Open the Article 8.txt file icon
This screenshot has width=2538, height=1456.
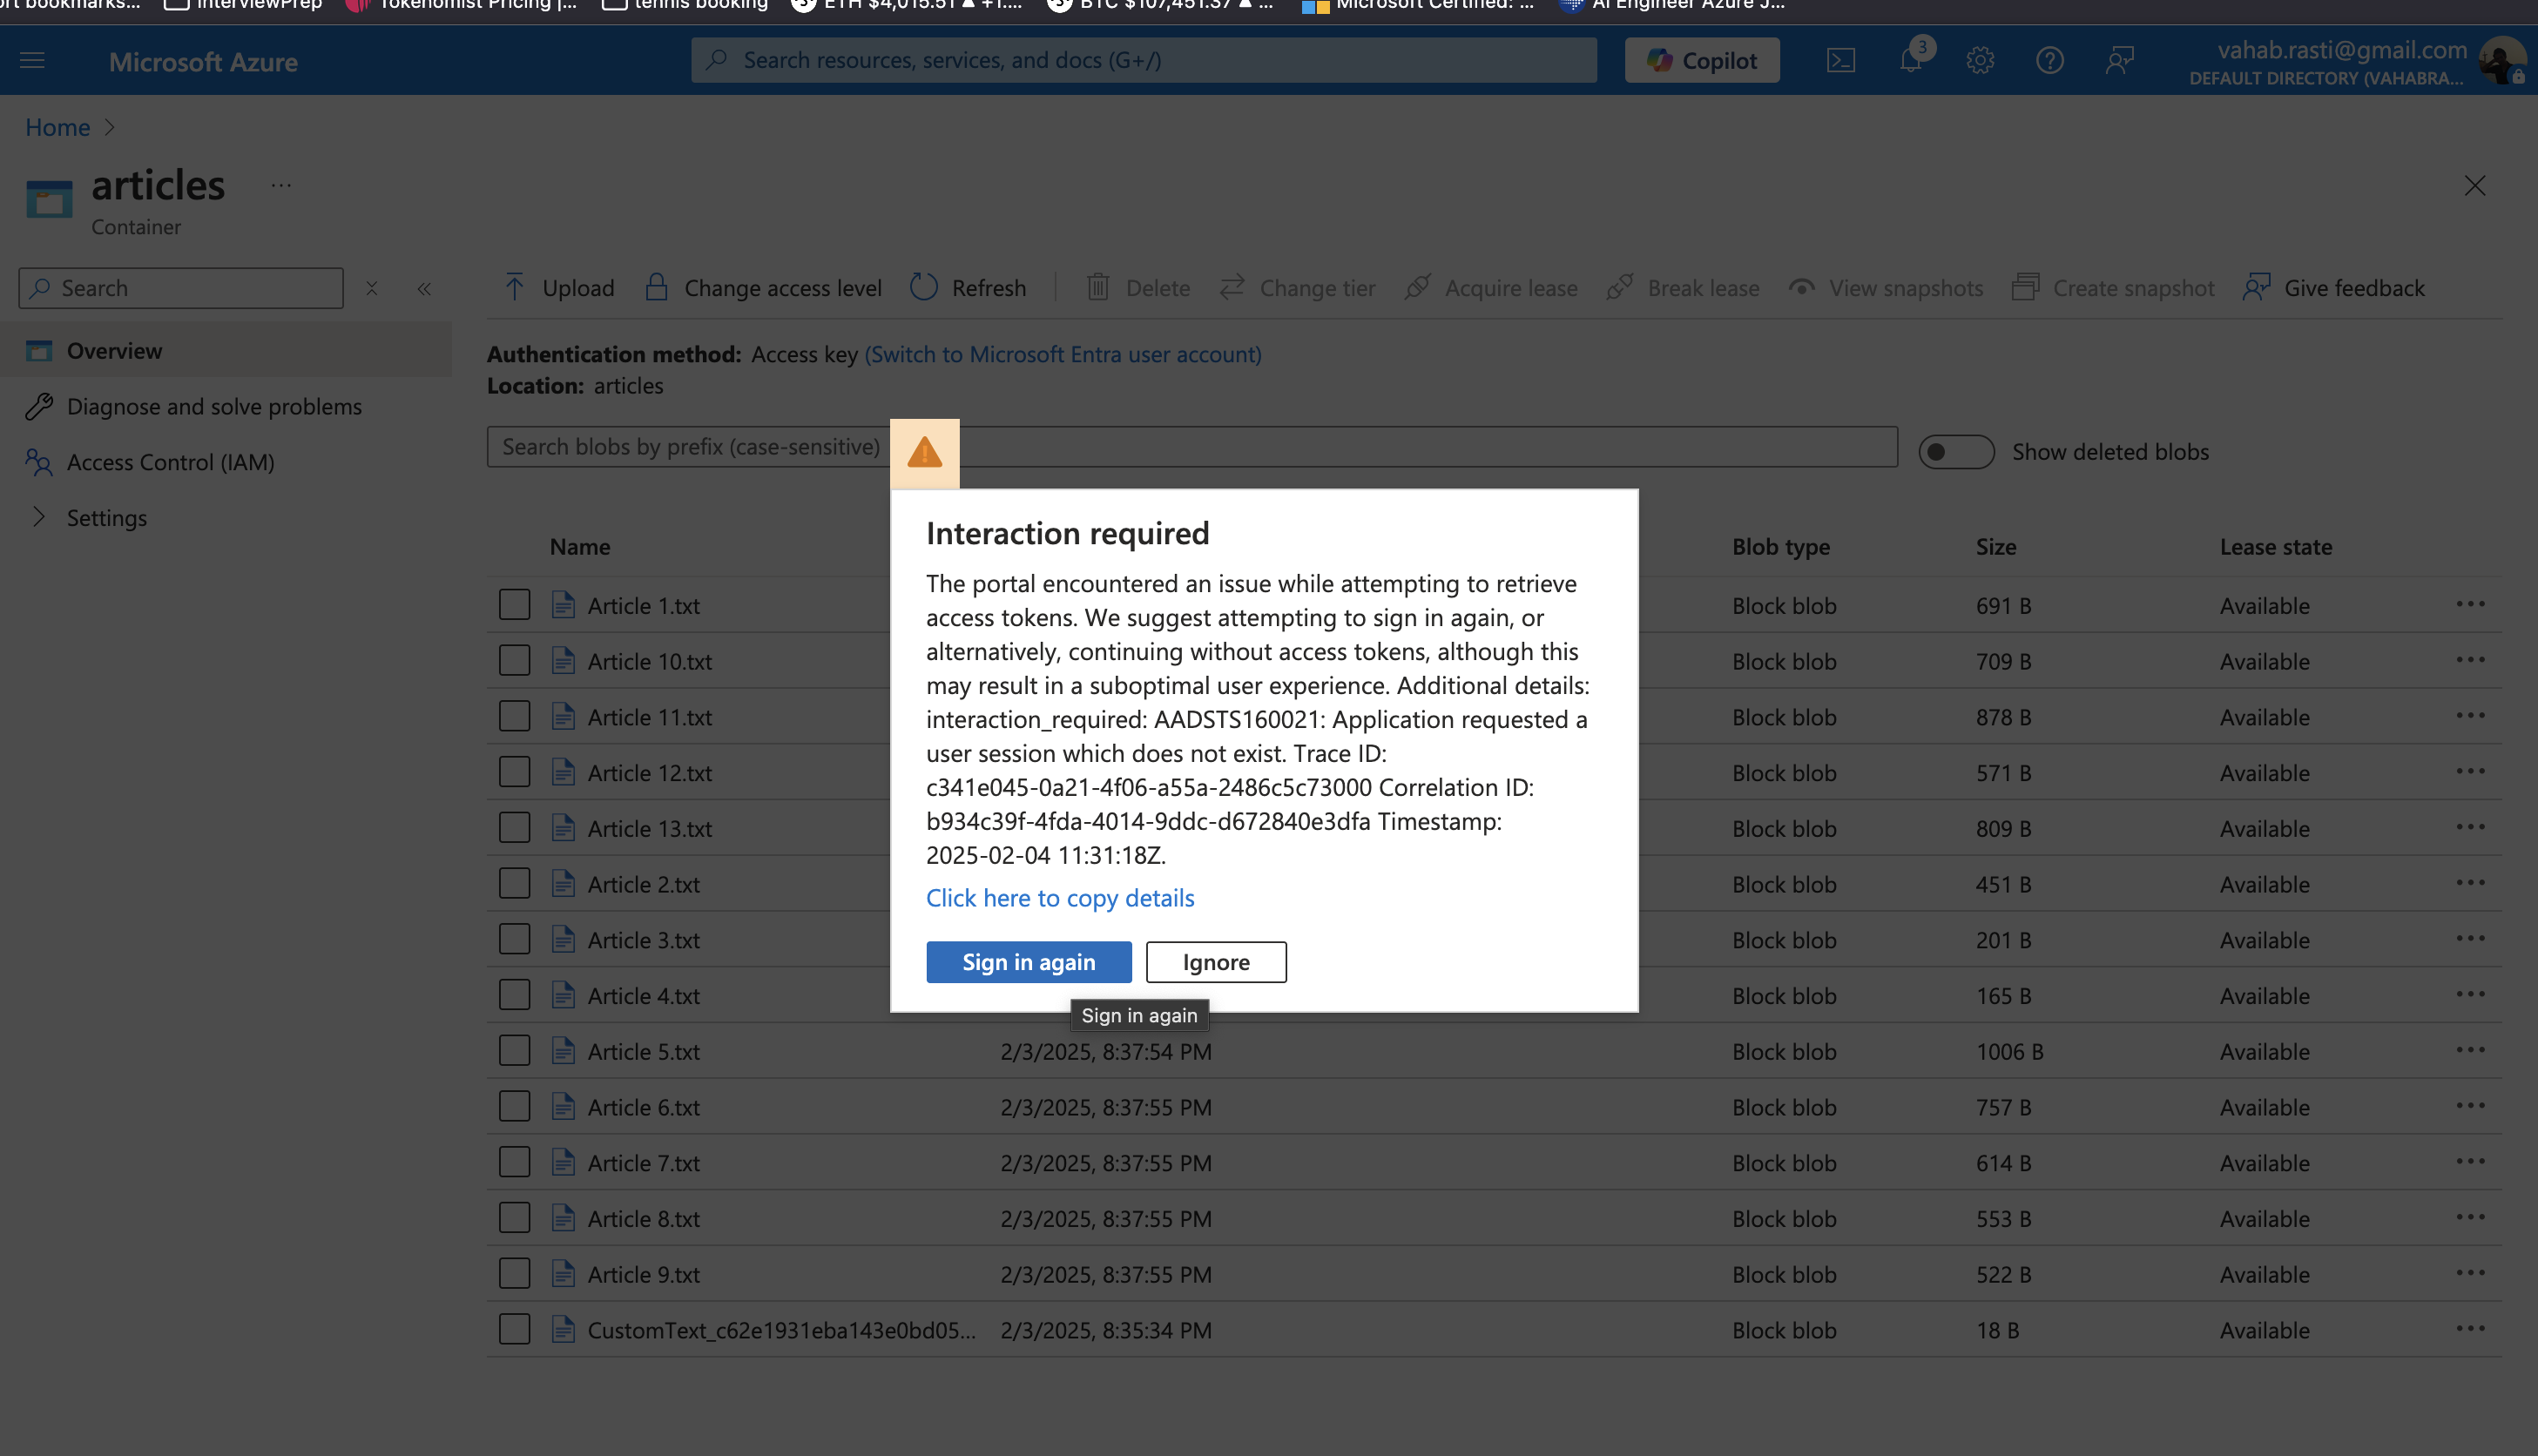click(563, 1218)
